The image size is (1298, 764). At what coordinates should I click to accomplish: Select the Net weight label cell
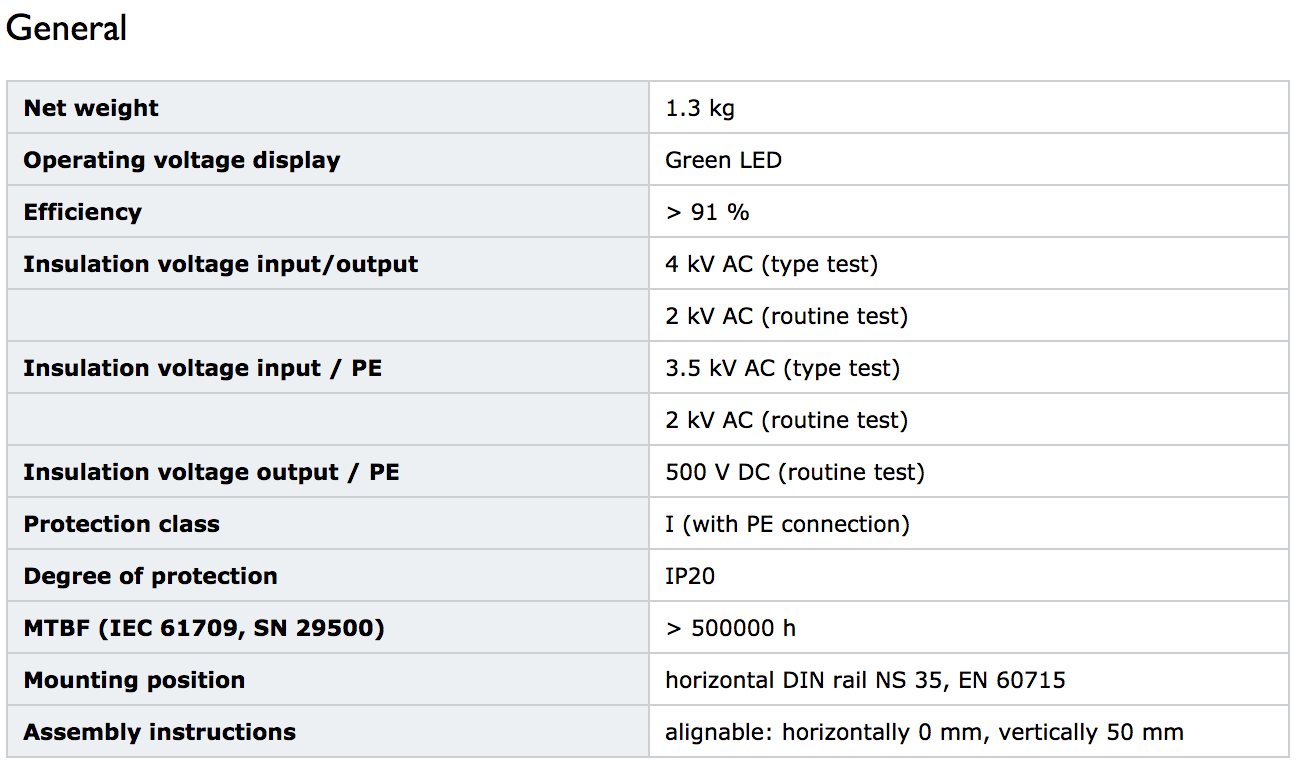[328, 107]
